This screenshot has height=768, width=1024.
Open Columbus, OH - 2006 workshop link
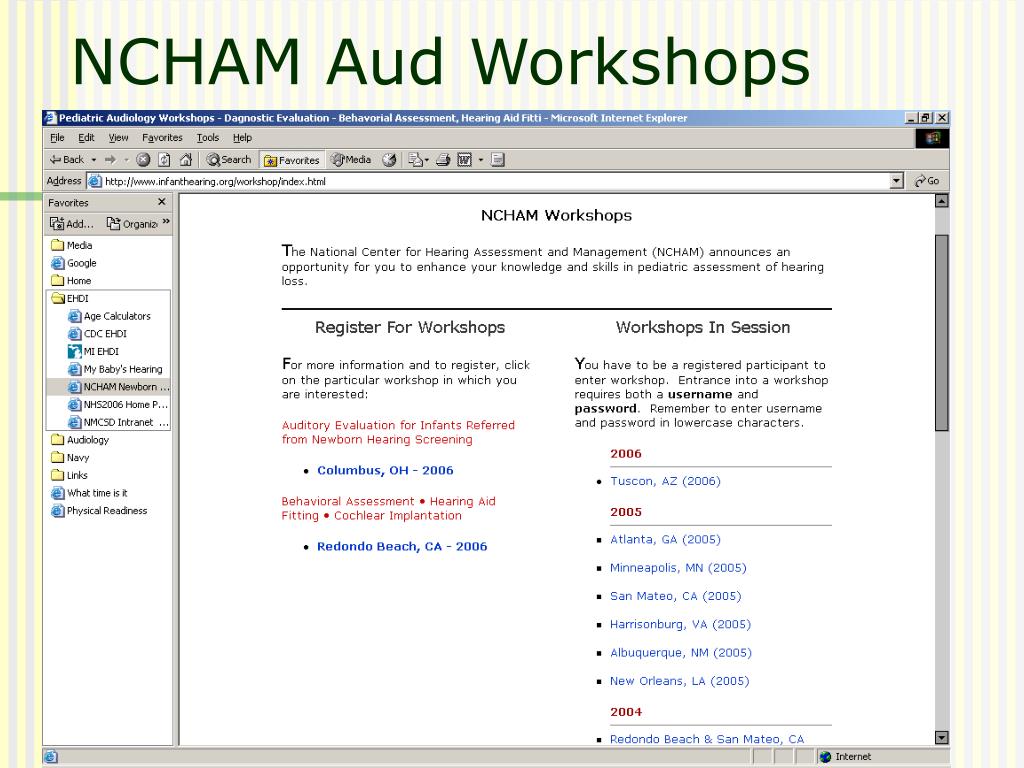(x=385, y=470)
